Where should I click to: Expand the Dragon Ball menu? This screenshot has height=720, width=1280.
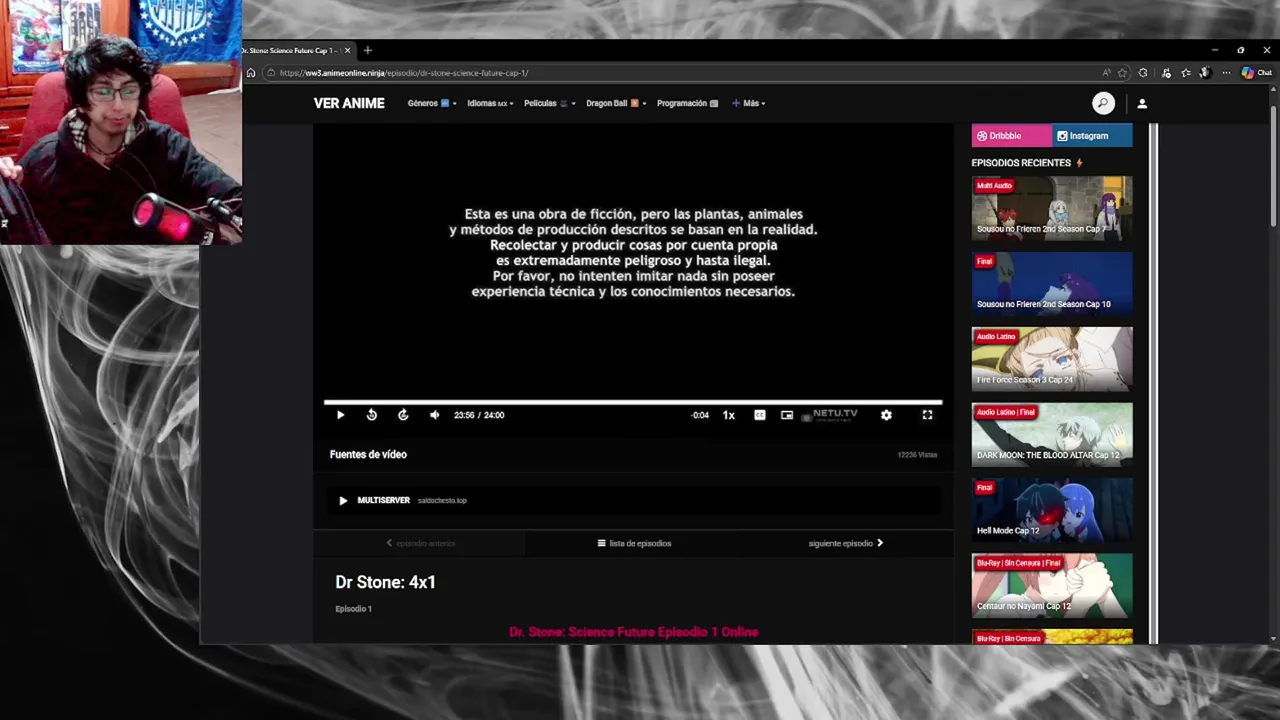(616, 103)
